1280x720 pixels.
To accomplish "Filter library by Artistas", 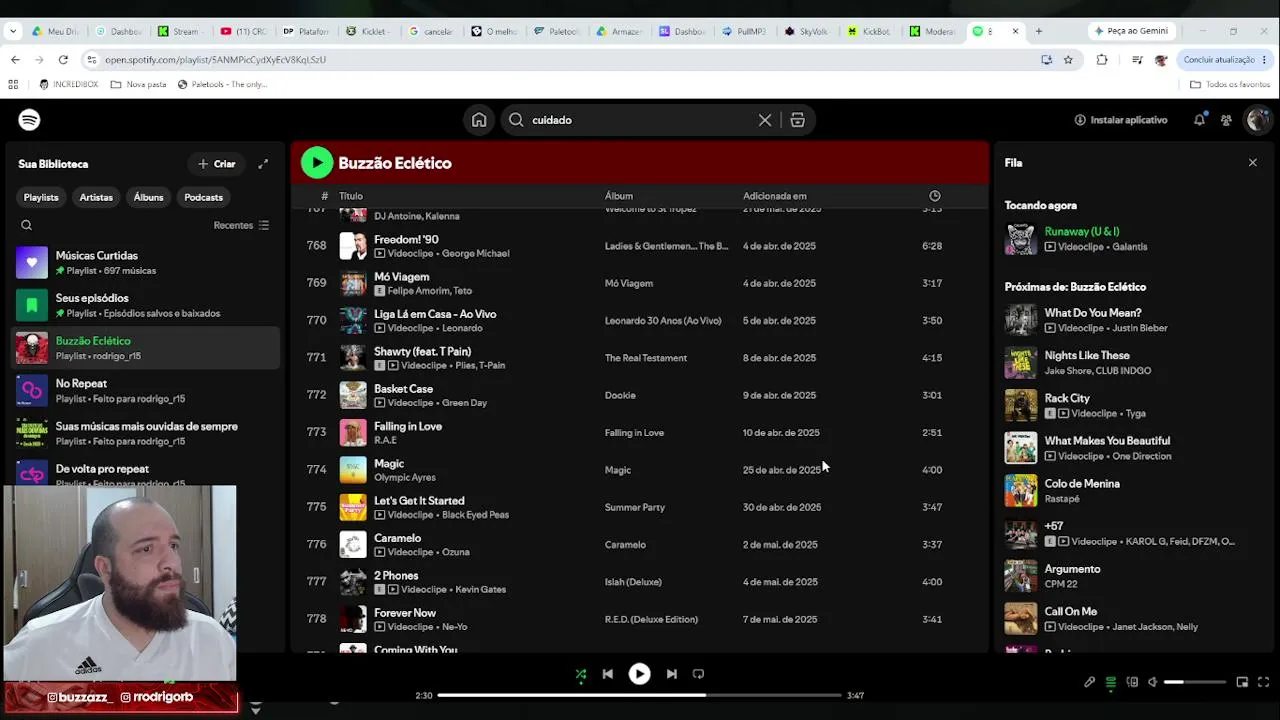I will [96, 197].
